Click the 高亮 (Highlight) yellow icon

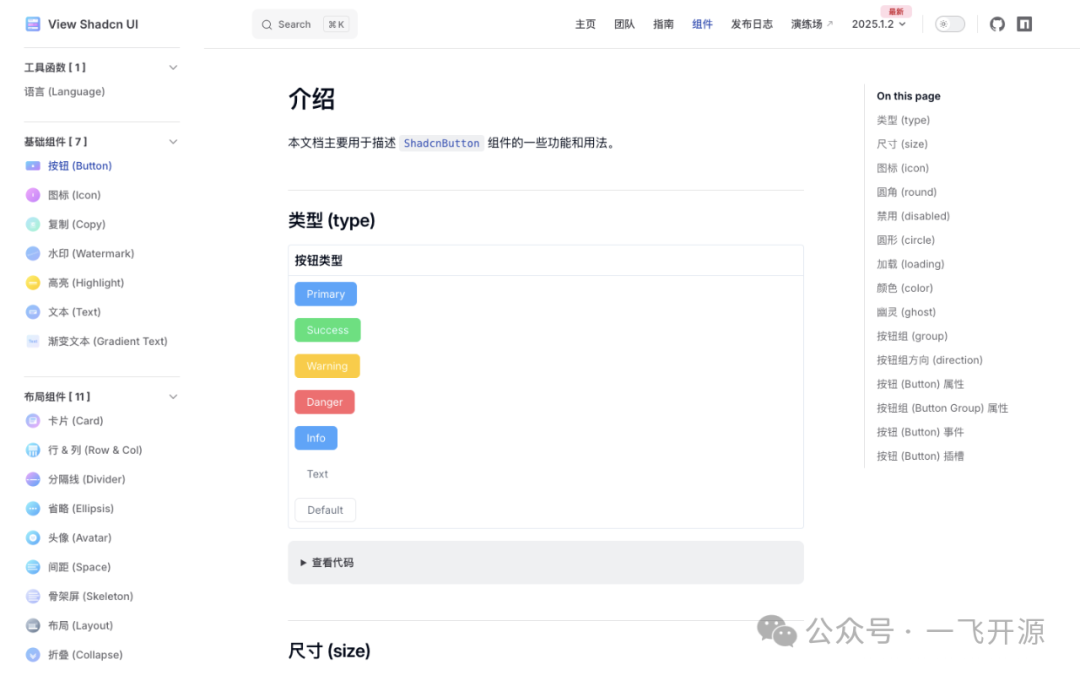(x=32, y=282)
